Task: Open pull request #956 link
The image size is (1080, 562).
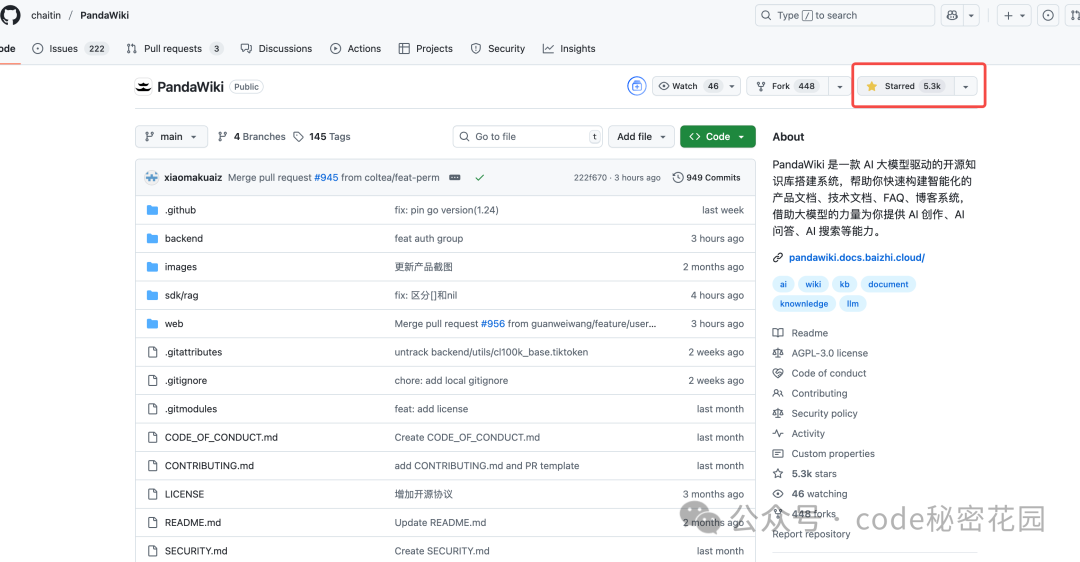Action: 492,324
